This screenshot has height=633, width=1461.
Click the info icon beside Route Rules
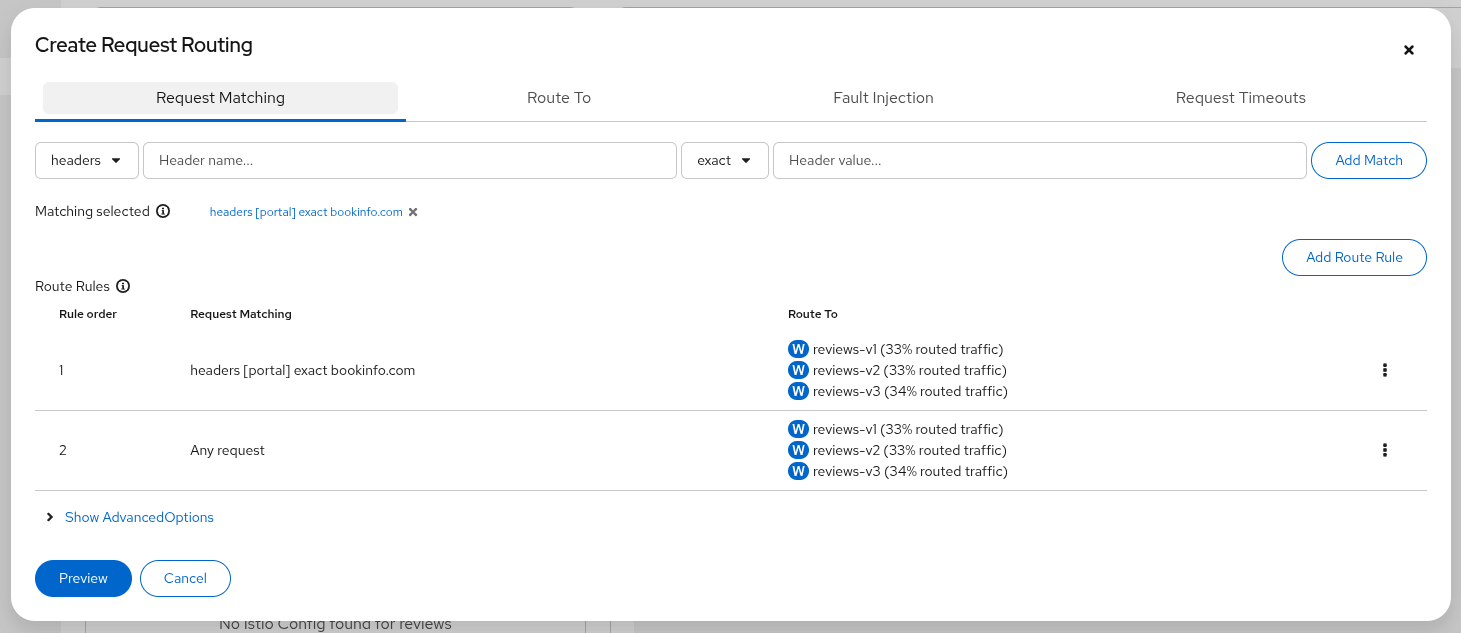(123, 286)
